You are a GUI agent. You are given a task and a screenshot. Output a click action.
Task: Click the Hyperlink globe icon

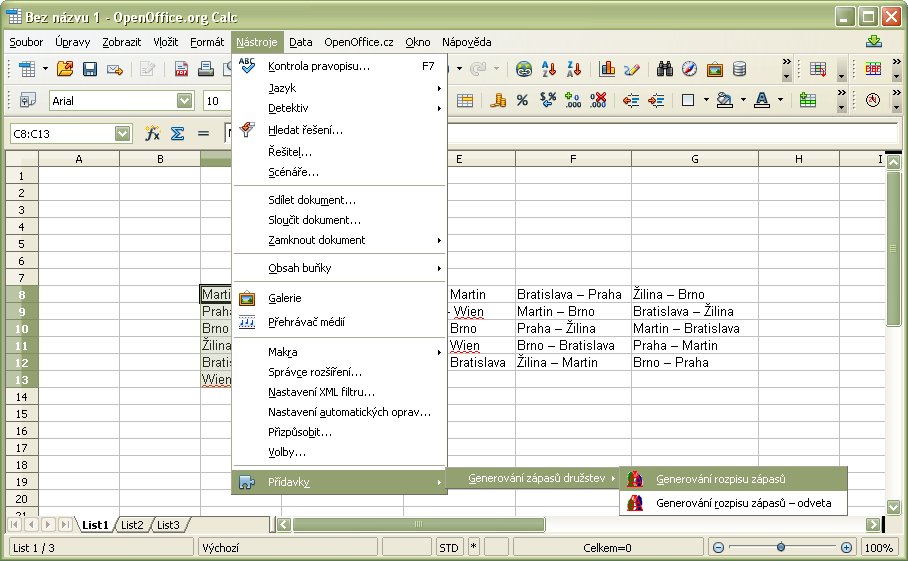pos(524,69)
